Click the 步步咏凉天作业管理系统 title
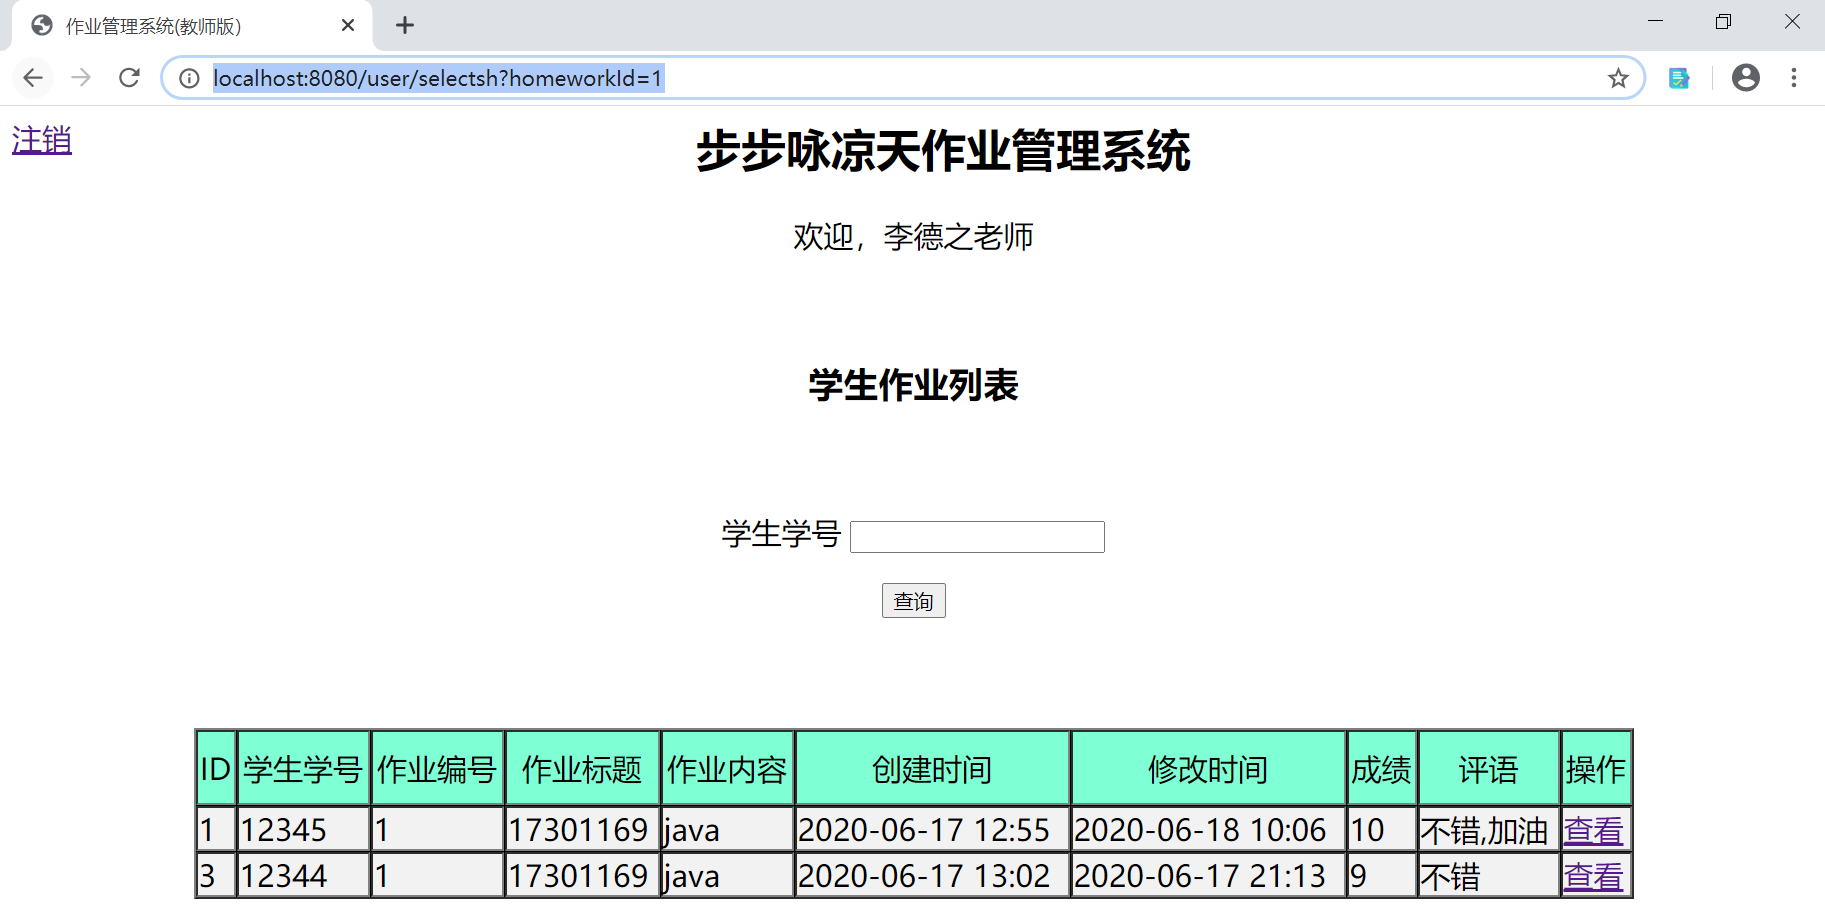 tap(943, 151)
